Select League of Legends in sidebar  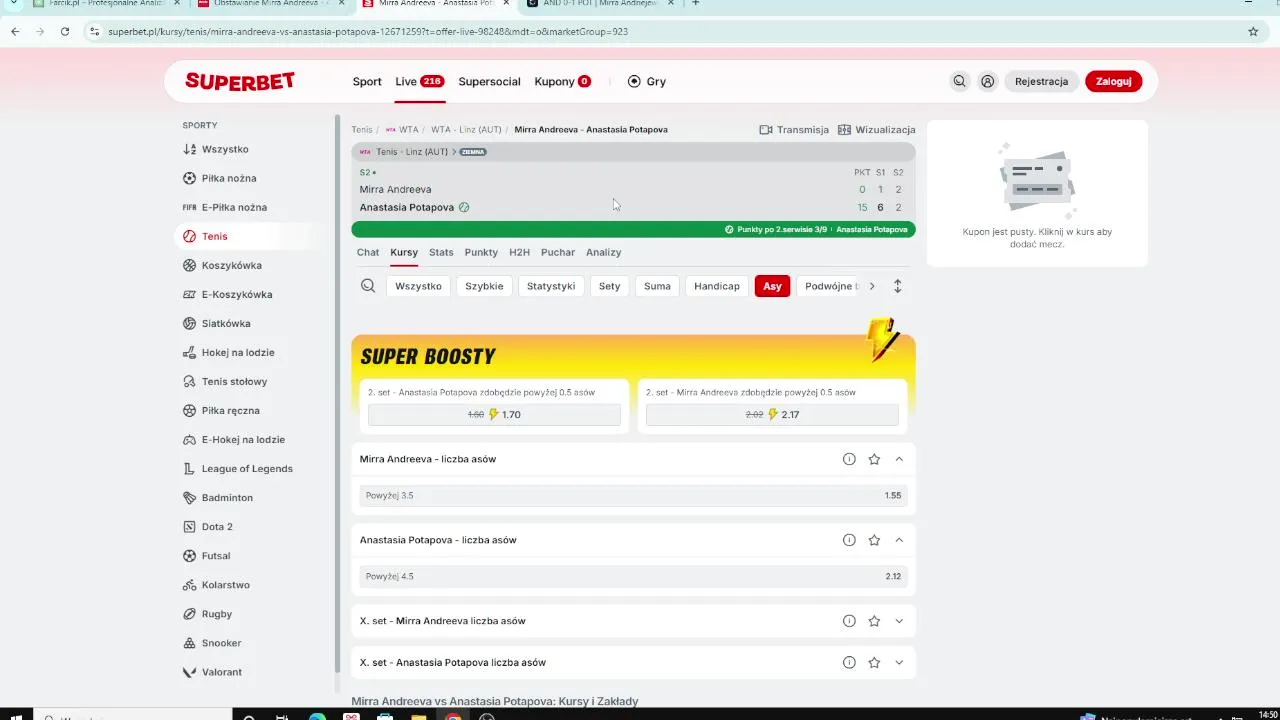238,468
